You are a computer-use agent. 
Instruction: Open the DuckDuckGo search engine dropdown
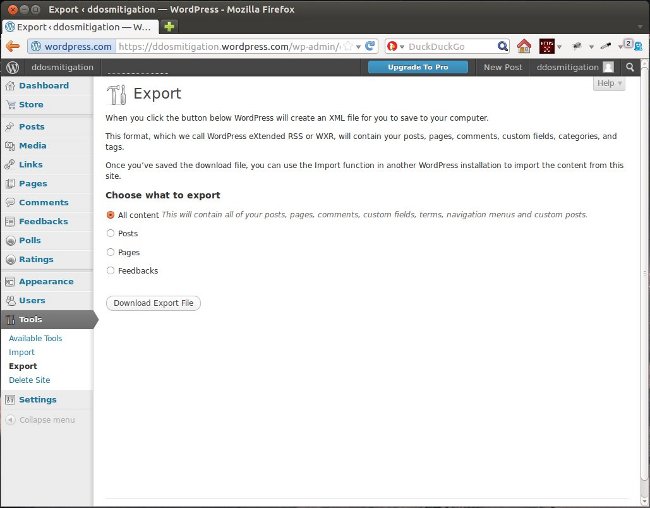coord(395,46)
